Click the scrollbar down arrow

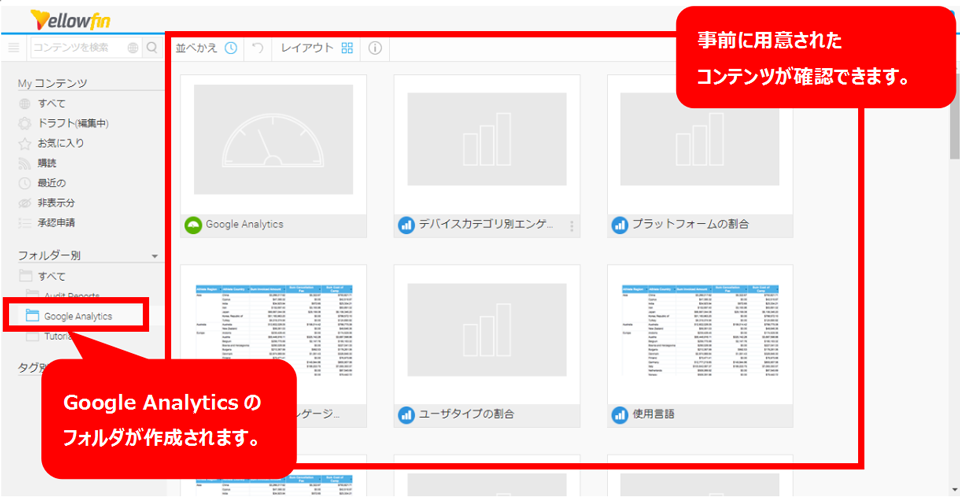[954, 490]
